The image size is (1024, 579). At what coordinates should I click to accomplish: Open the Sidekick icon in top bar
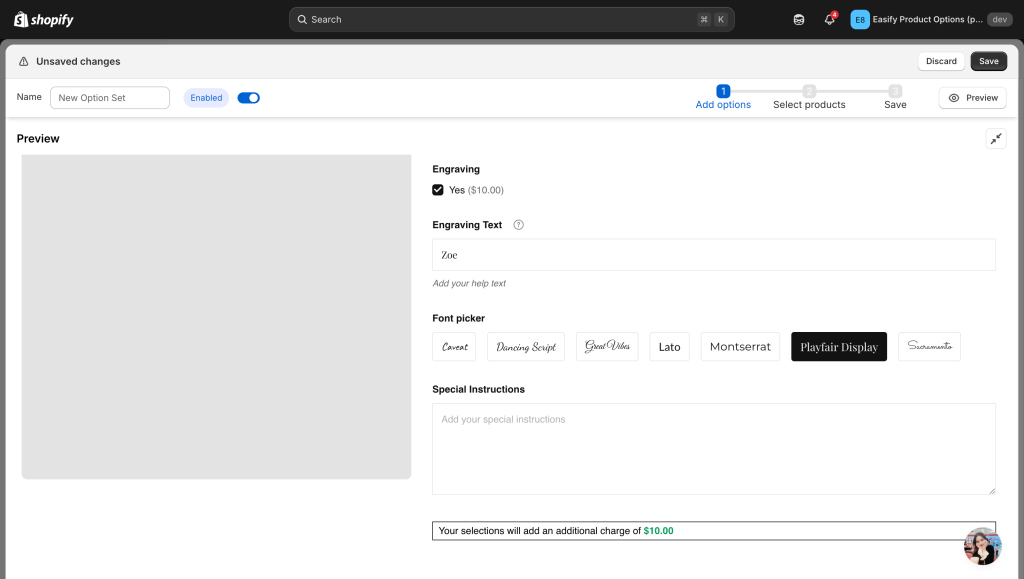[798, 20]
